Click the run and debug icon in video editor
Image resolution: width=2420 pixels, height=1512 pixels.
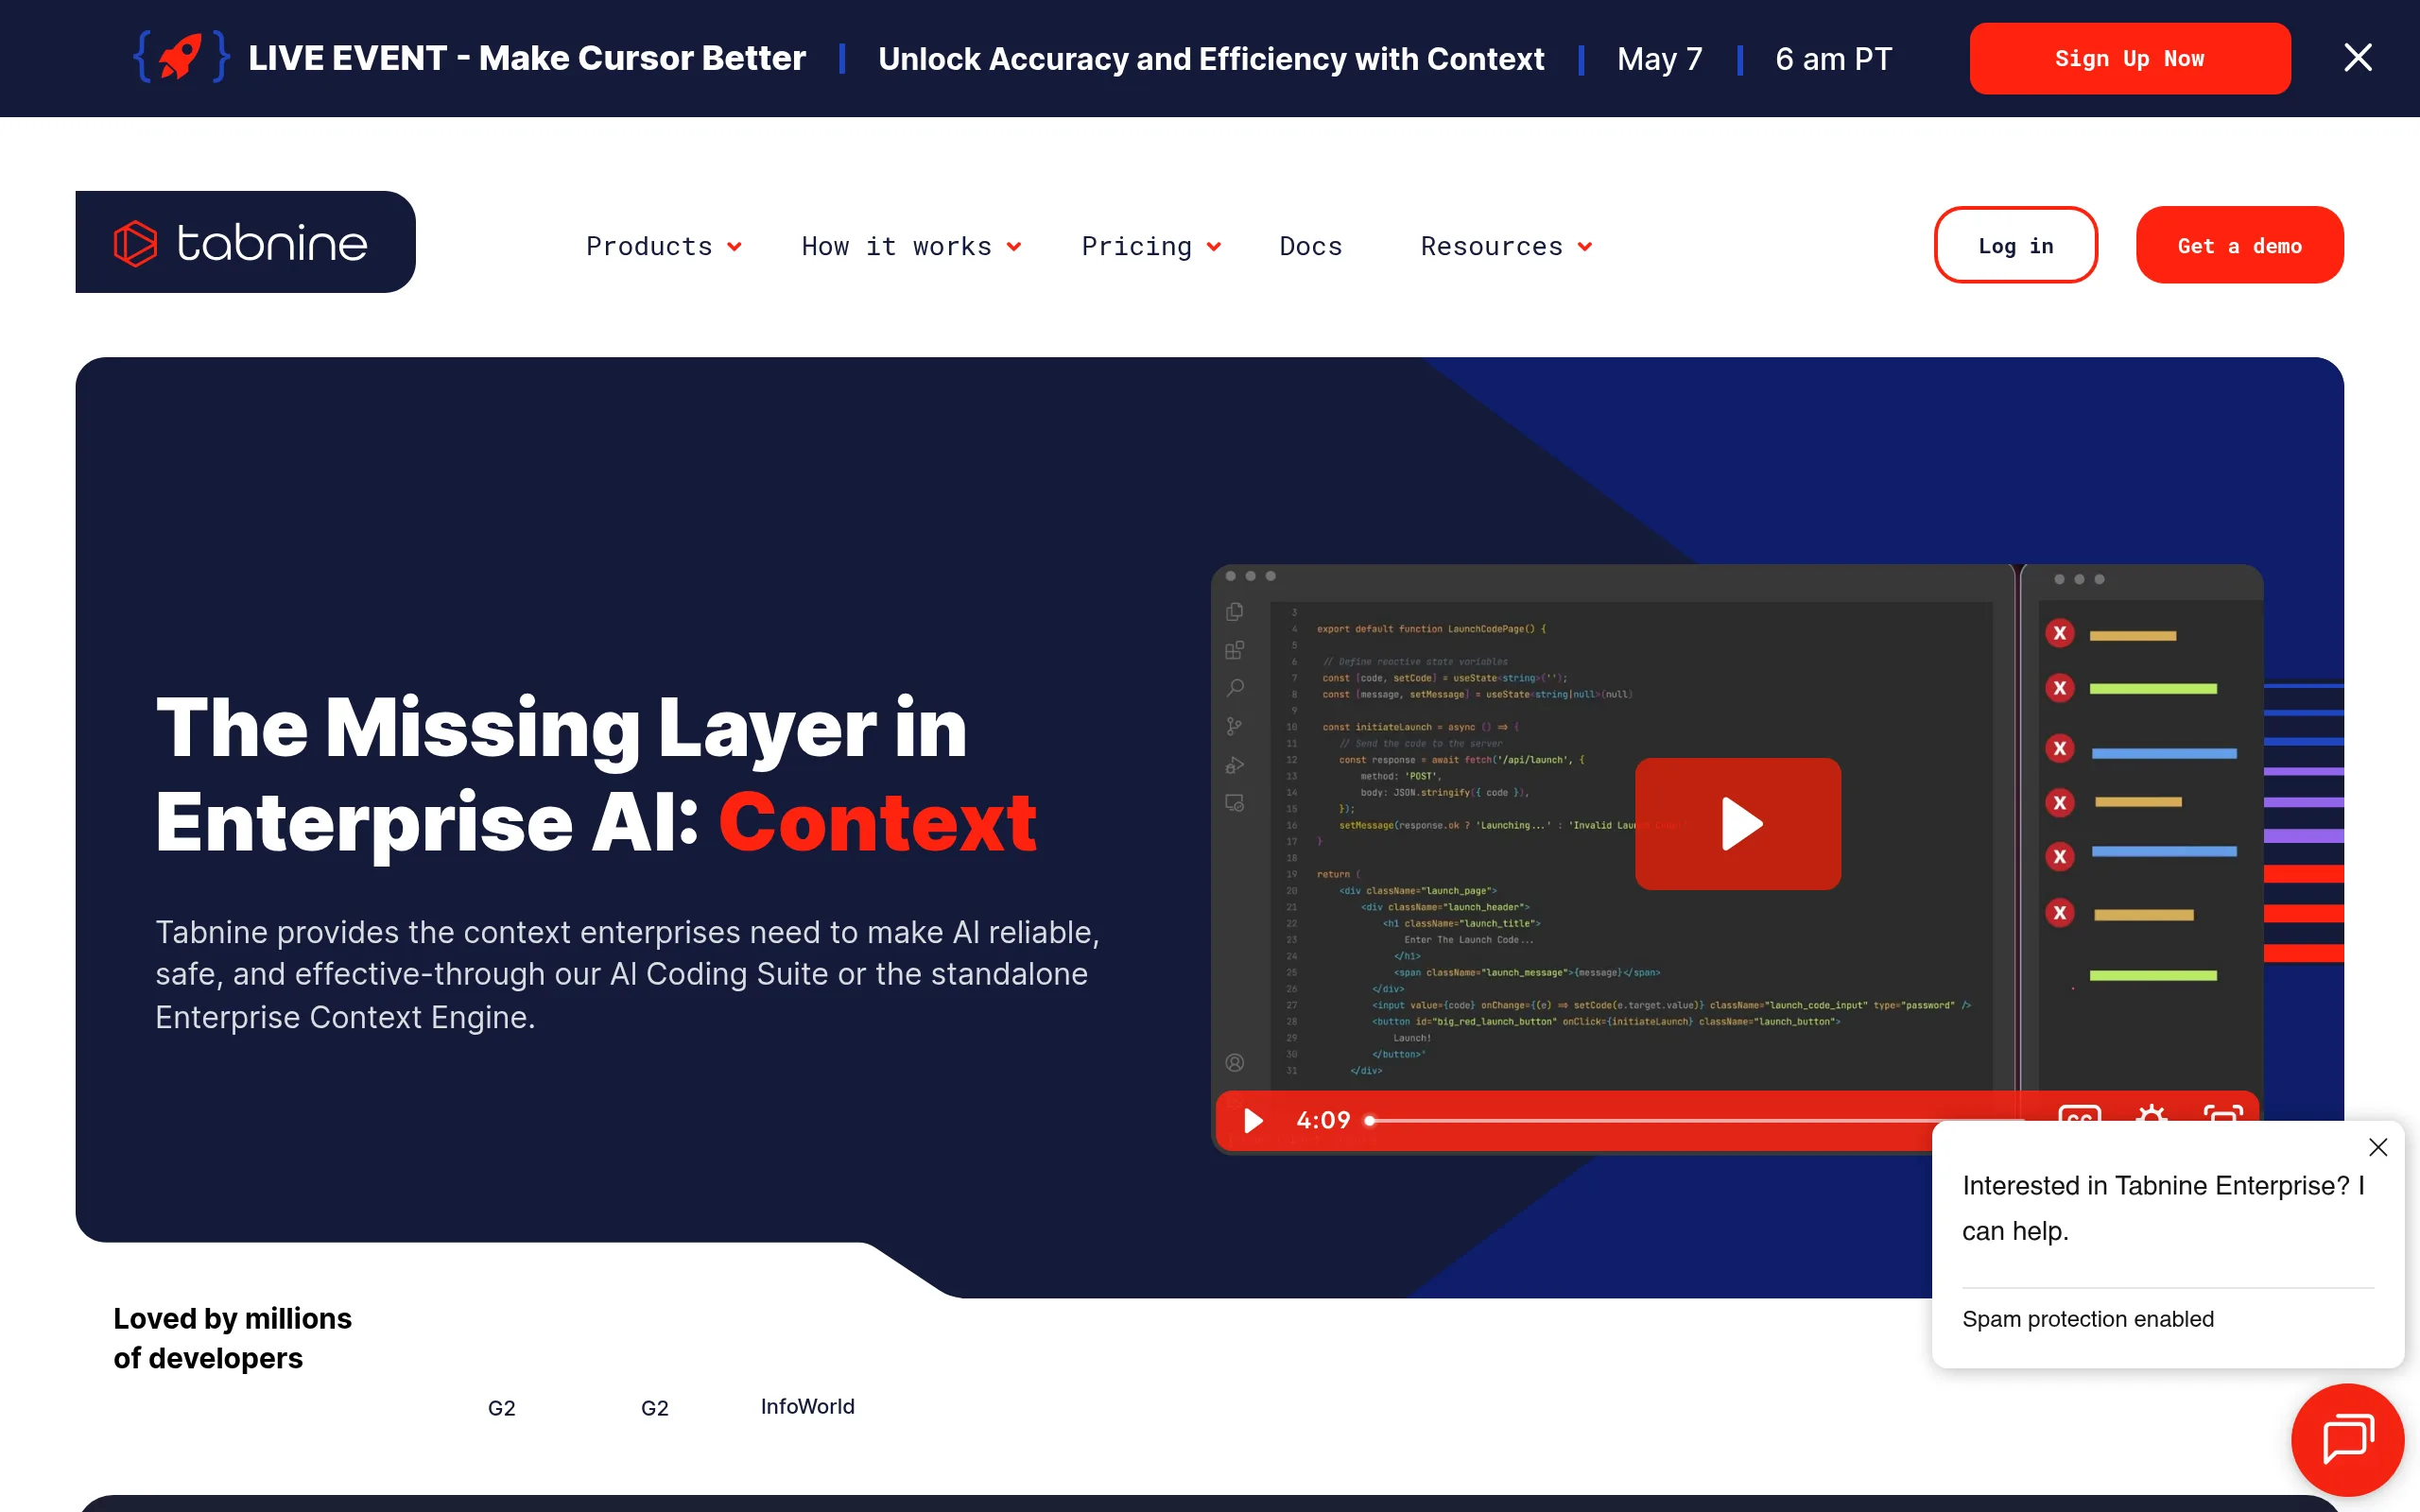tap(1234, 765)
